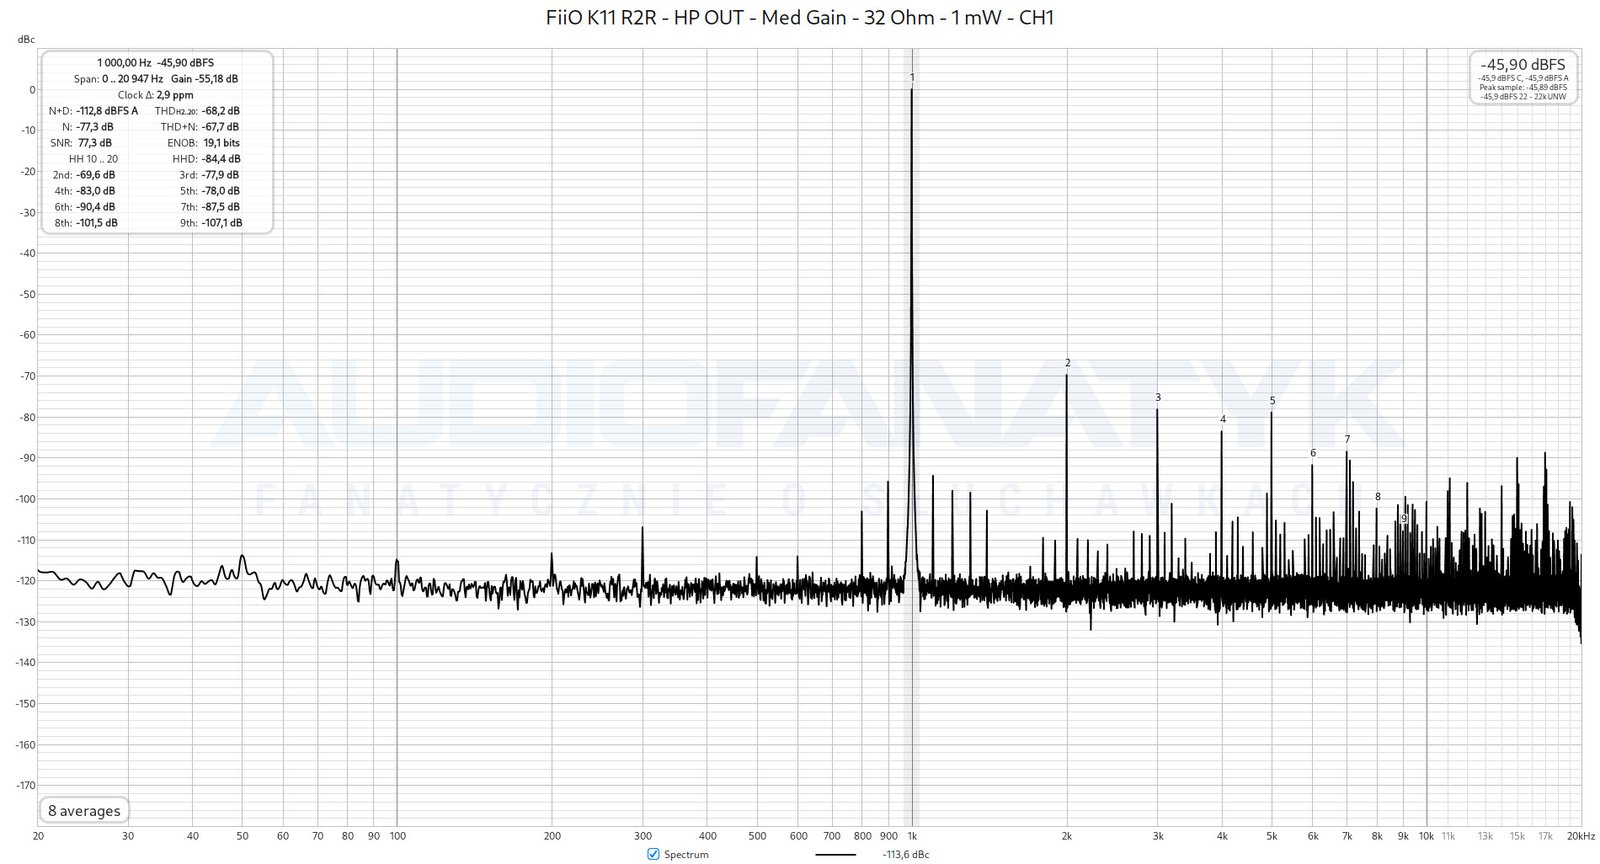Click the Spectrum legend line sample
This screenshot has width=1600, height=864.
click(x=835, y=854)
